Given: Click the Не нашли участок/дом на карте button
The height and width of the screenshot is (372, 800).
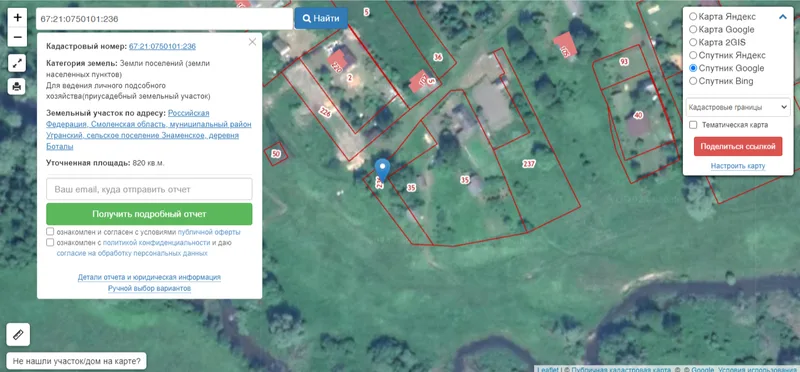Looking at the screenshot, I should tap(77, 361).
